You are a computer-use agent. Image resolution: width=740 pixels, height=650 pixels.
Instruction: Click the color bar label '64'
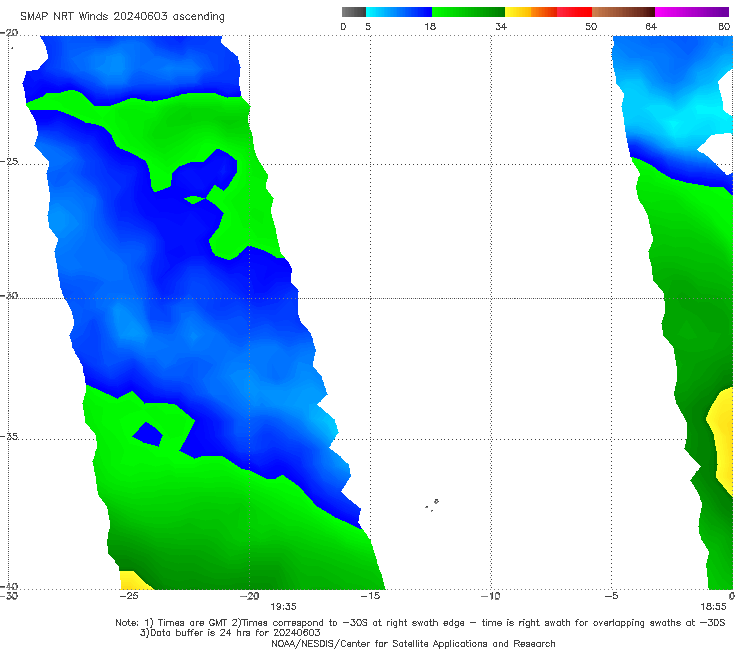[651, 26]
